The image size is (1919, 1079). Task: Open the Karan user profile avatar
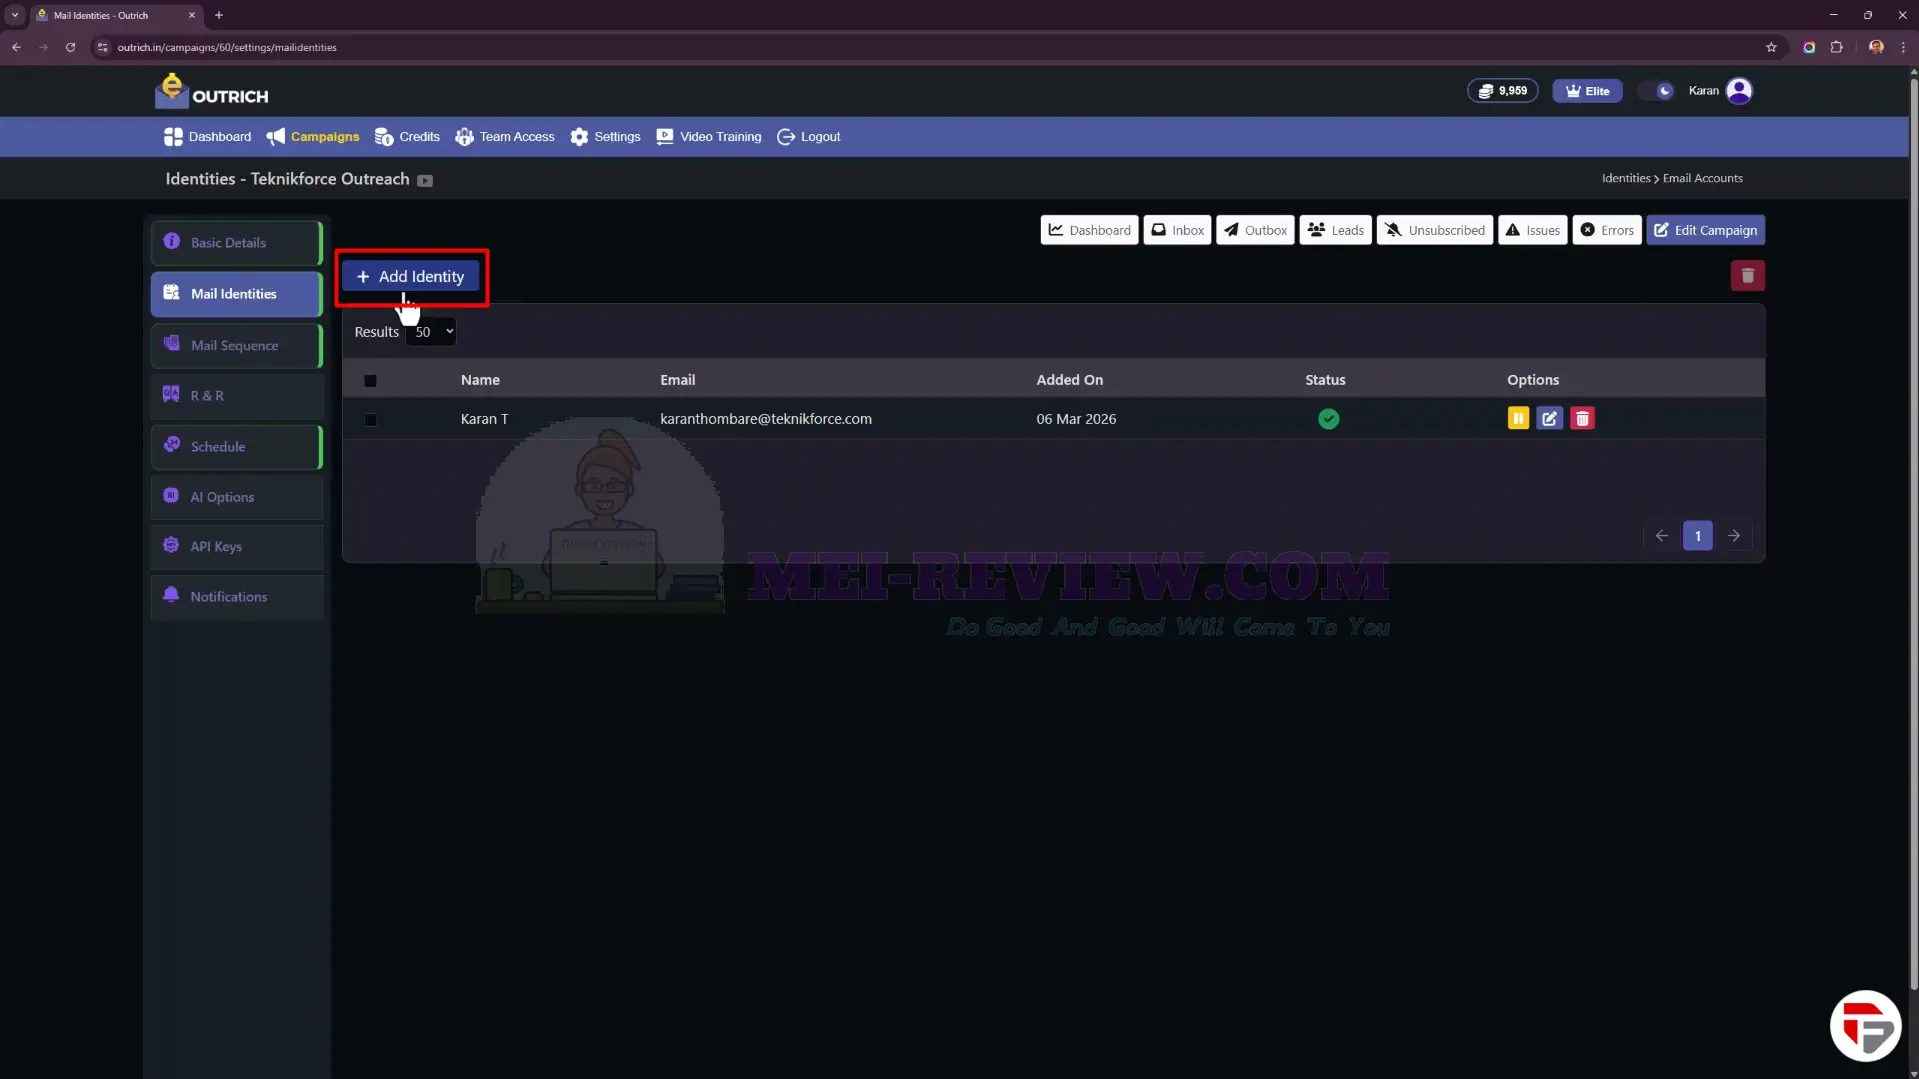[x=1739, y=91]
